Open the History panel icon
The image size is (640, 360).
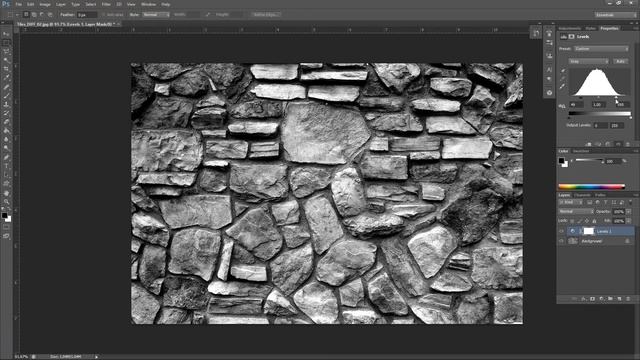[x=536, y=33]
